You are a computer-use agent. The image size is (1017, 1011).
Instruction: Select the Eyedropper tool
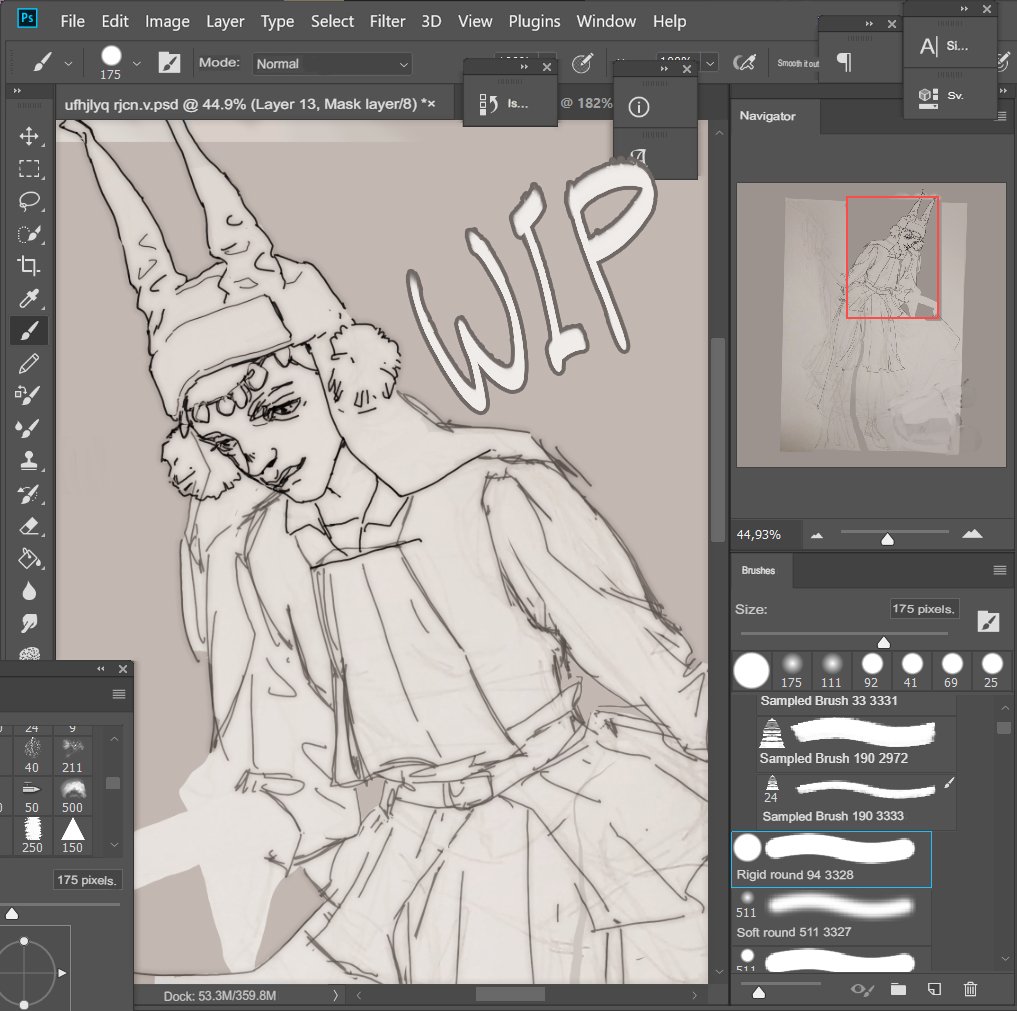(x=29, y=298)
